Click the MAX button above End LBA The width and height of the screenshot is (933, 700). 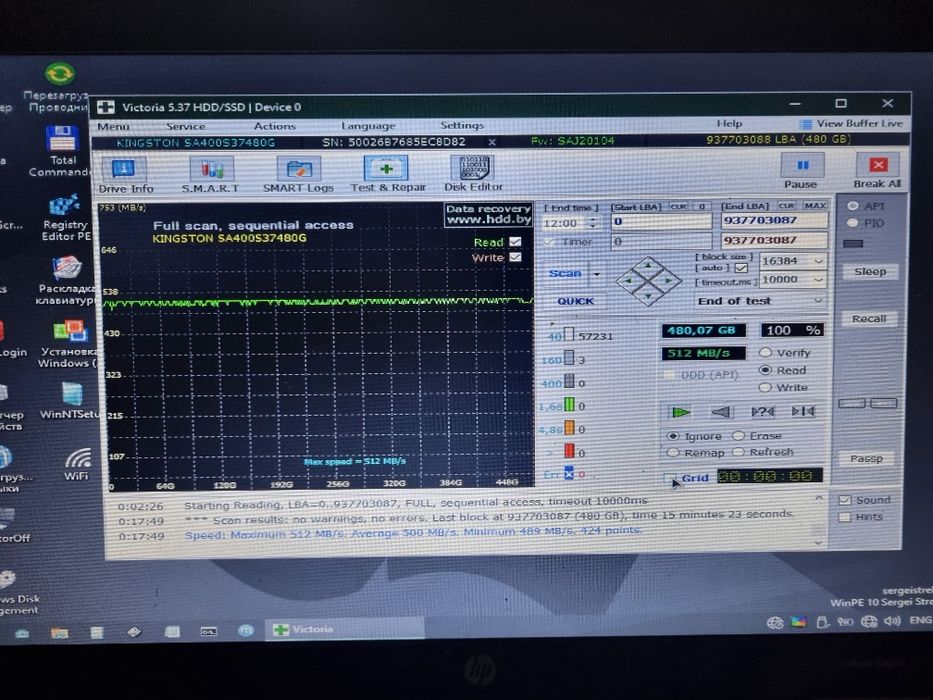click(815, 205)
